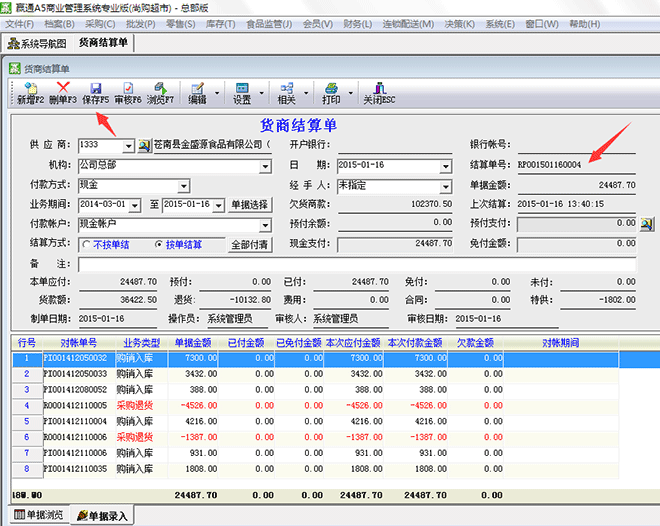
Task: Click the 业务类型 column header
Action: click(141, 343)
